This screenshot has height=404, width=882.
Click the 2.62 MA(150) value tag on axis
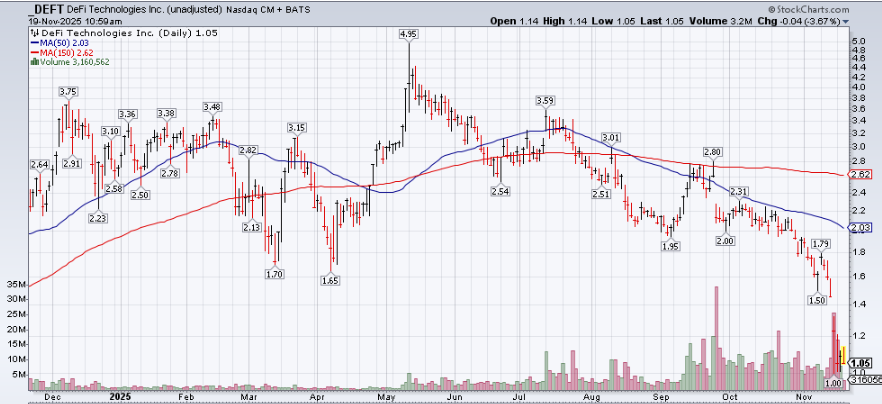(861, 175)
